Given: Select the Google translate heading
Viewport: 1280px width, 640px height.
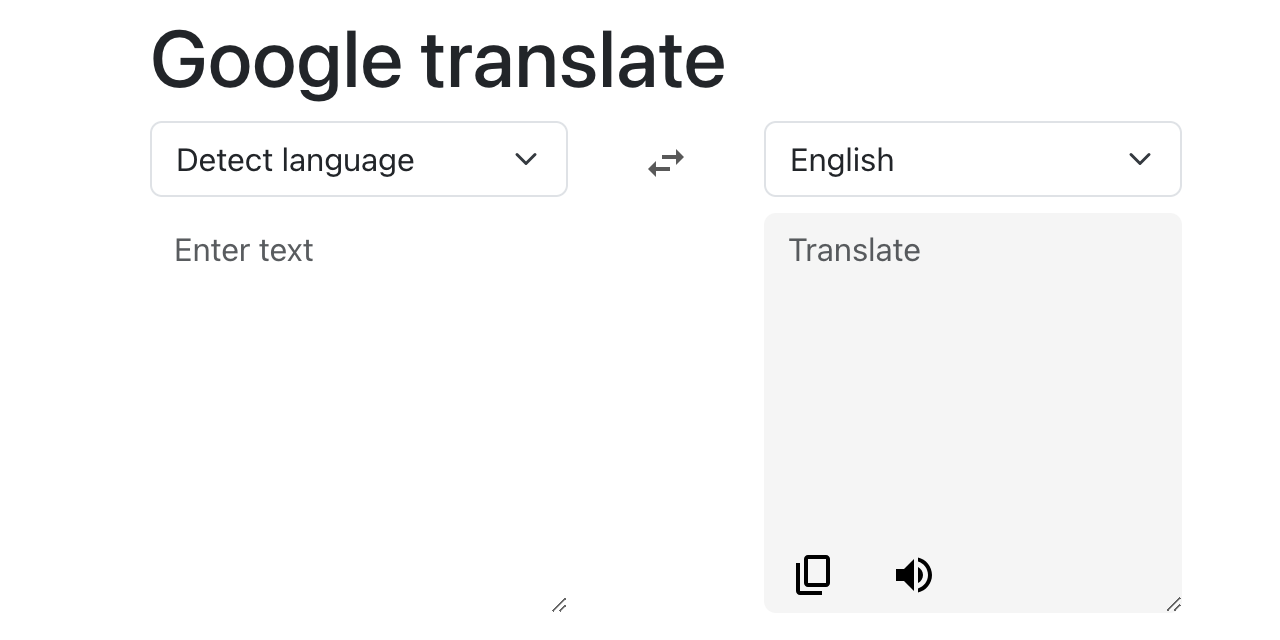Looking at the screenshot, I should [x=437, y=58].
